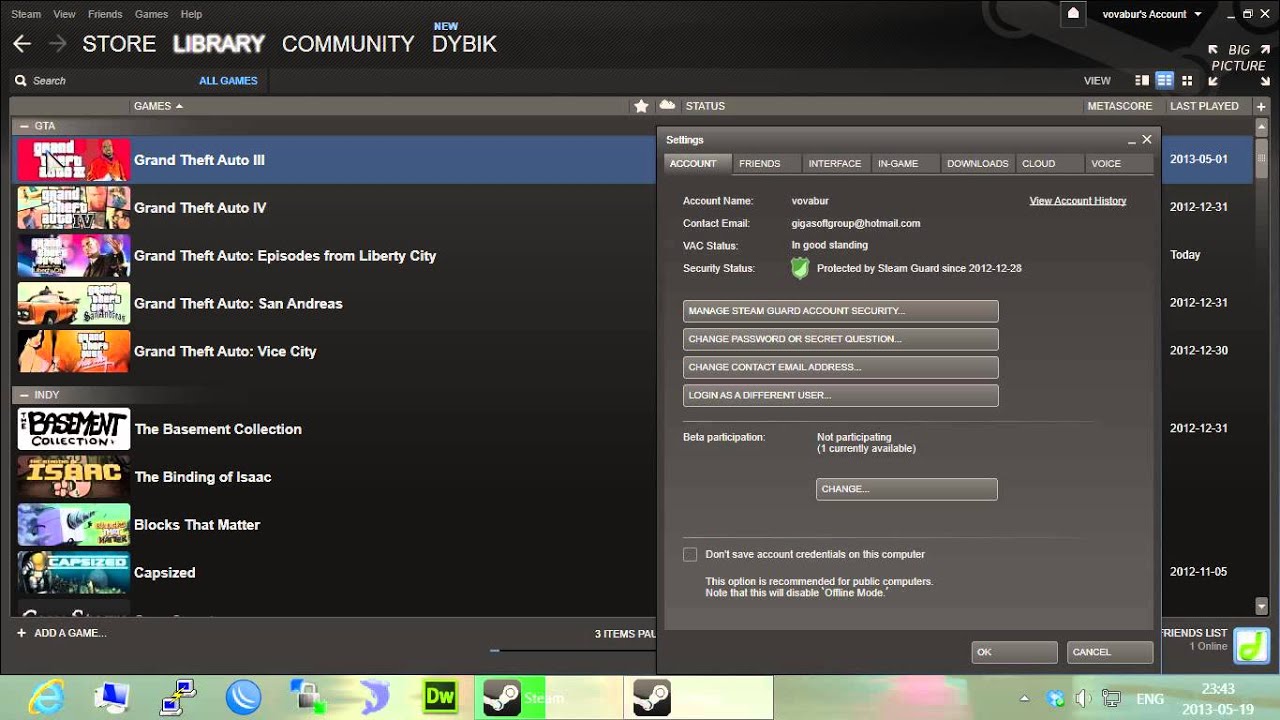
Task: Open Dreamweaver from taskbar
Action: 440,697
